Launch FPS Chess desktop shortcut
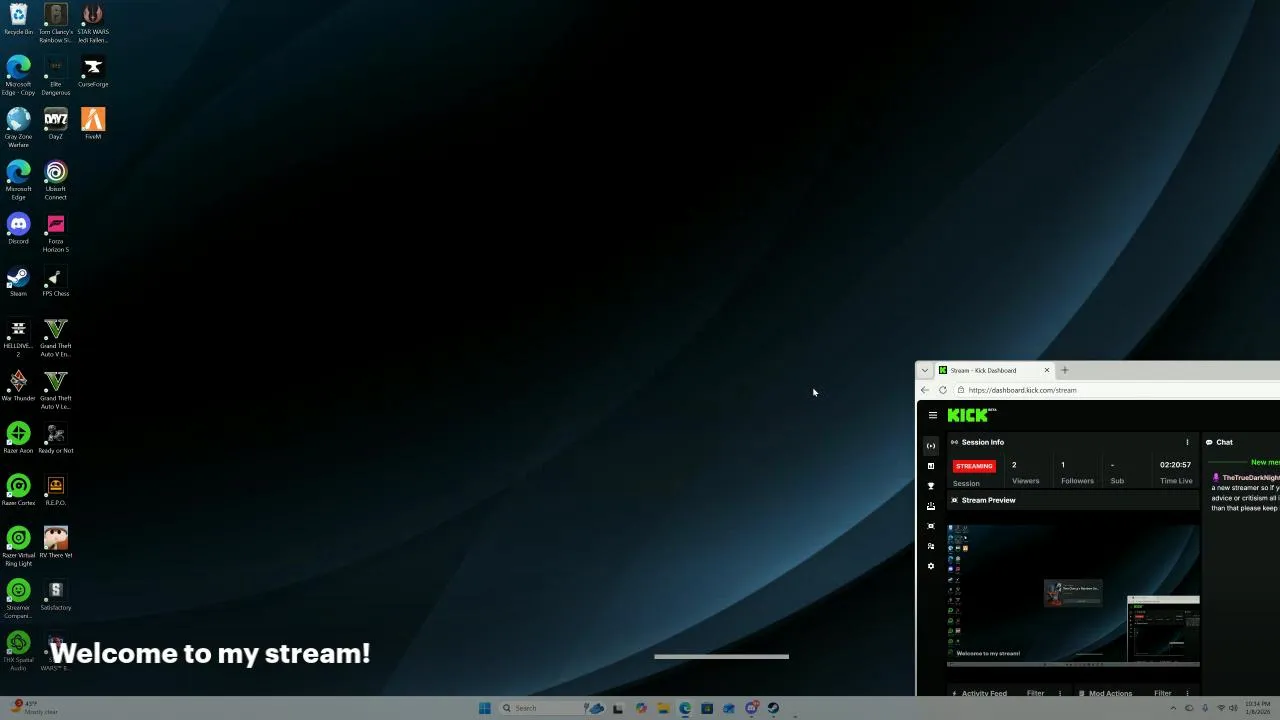 [55, 281]
